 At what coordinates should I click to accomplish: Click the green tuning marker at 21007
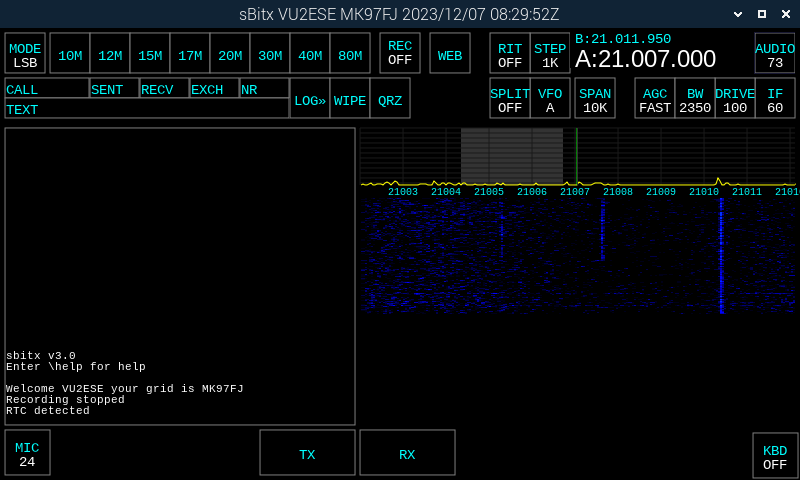click(x=577, y=156)
